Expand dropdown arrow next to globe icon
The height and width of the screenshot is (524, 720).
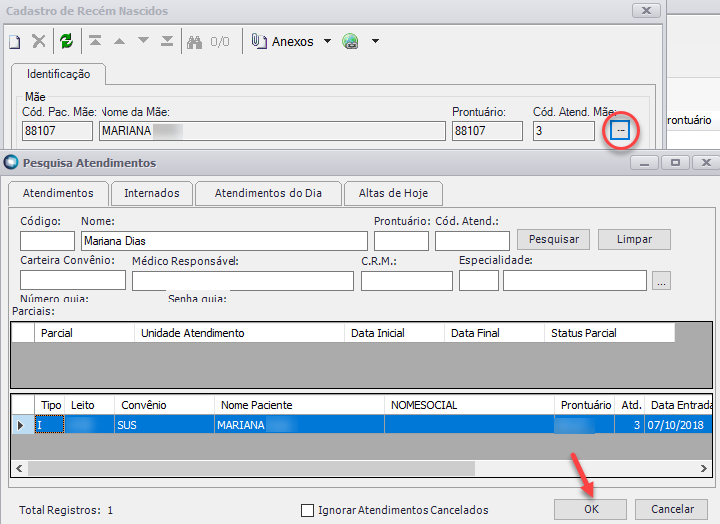375,41
